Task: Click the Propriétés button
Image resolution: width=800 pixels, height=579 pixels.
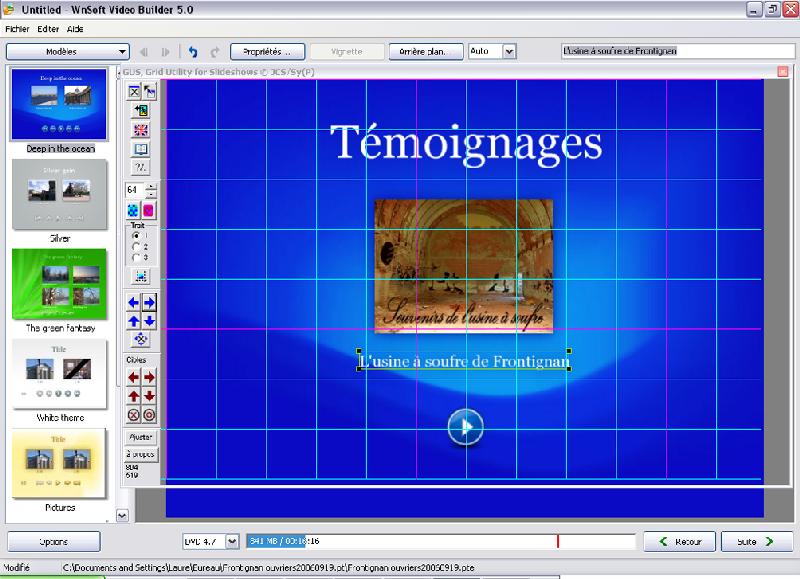Action: (267, 52)
